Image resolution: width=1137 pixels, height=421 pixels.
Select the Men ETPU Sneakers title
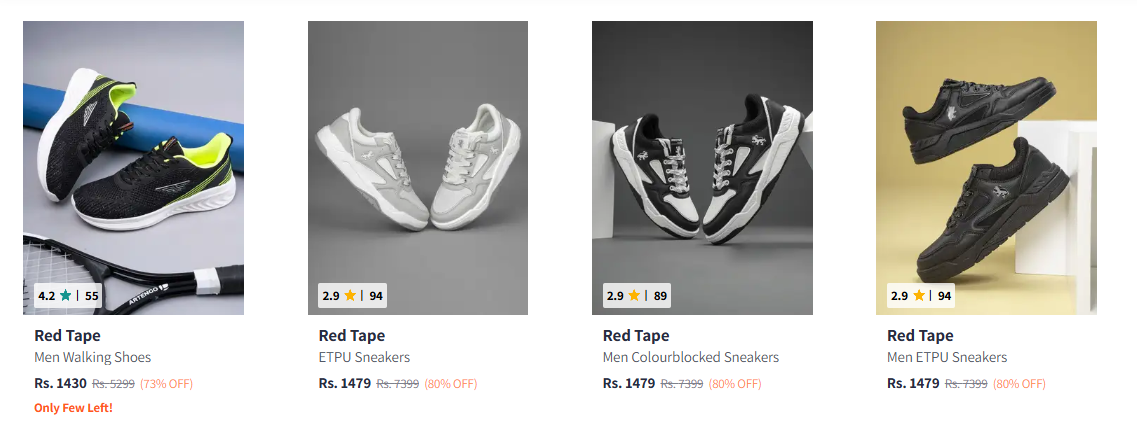click(x=946, y=357)
